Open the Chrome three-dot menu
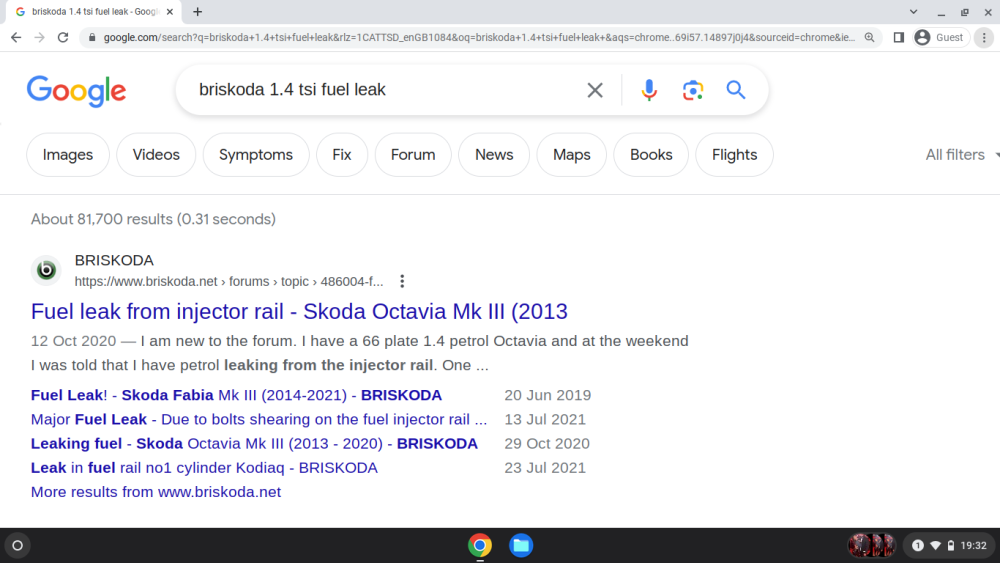The width and height of the screenshot is (1000, 563). pyautogui.click(x=984, y=38)
